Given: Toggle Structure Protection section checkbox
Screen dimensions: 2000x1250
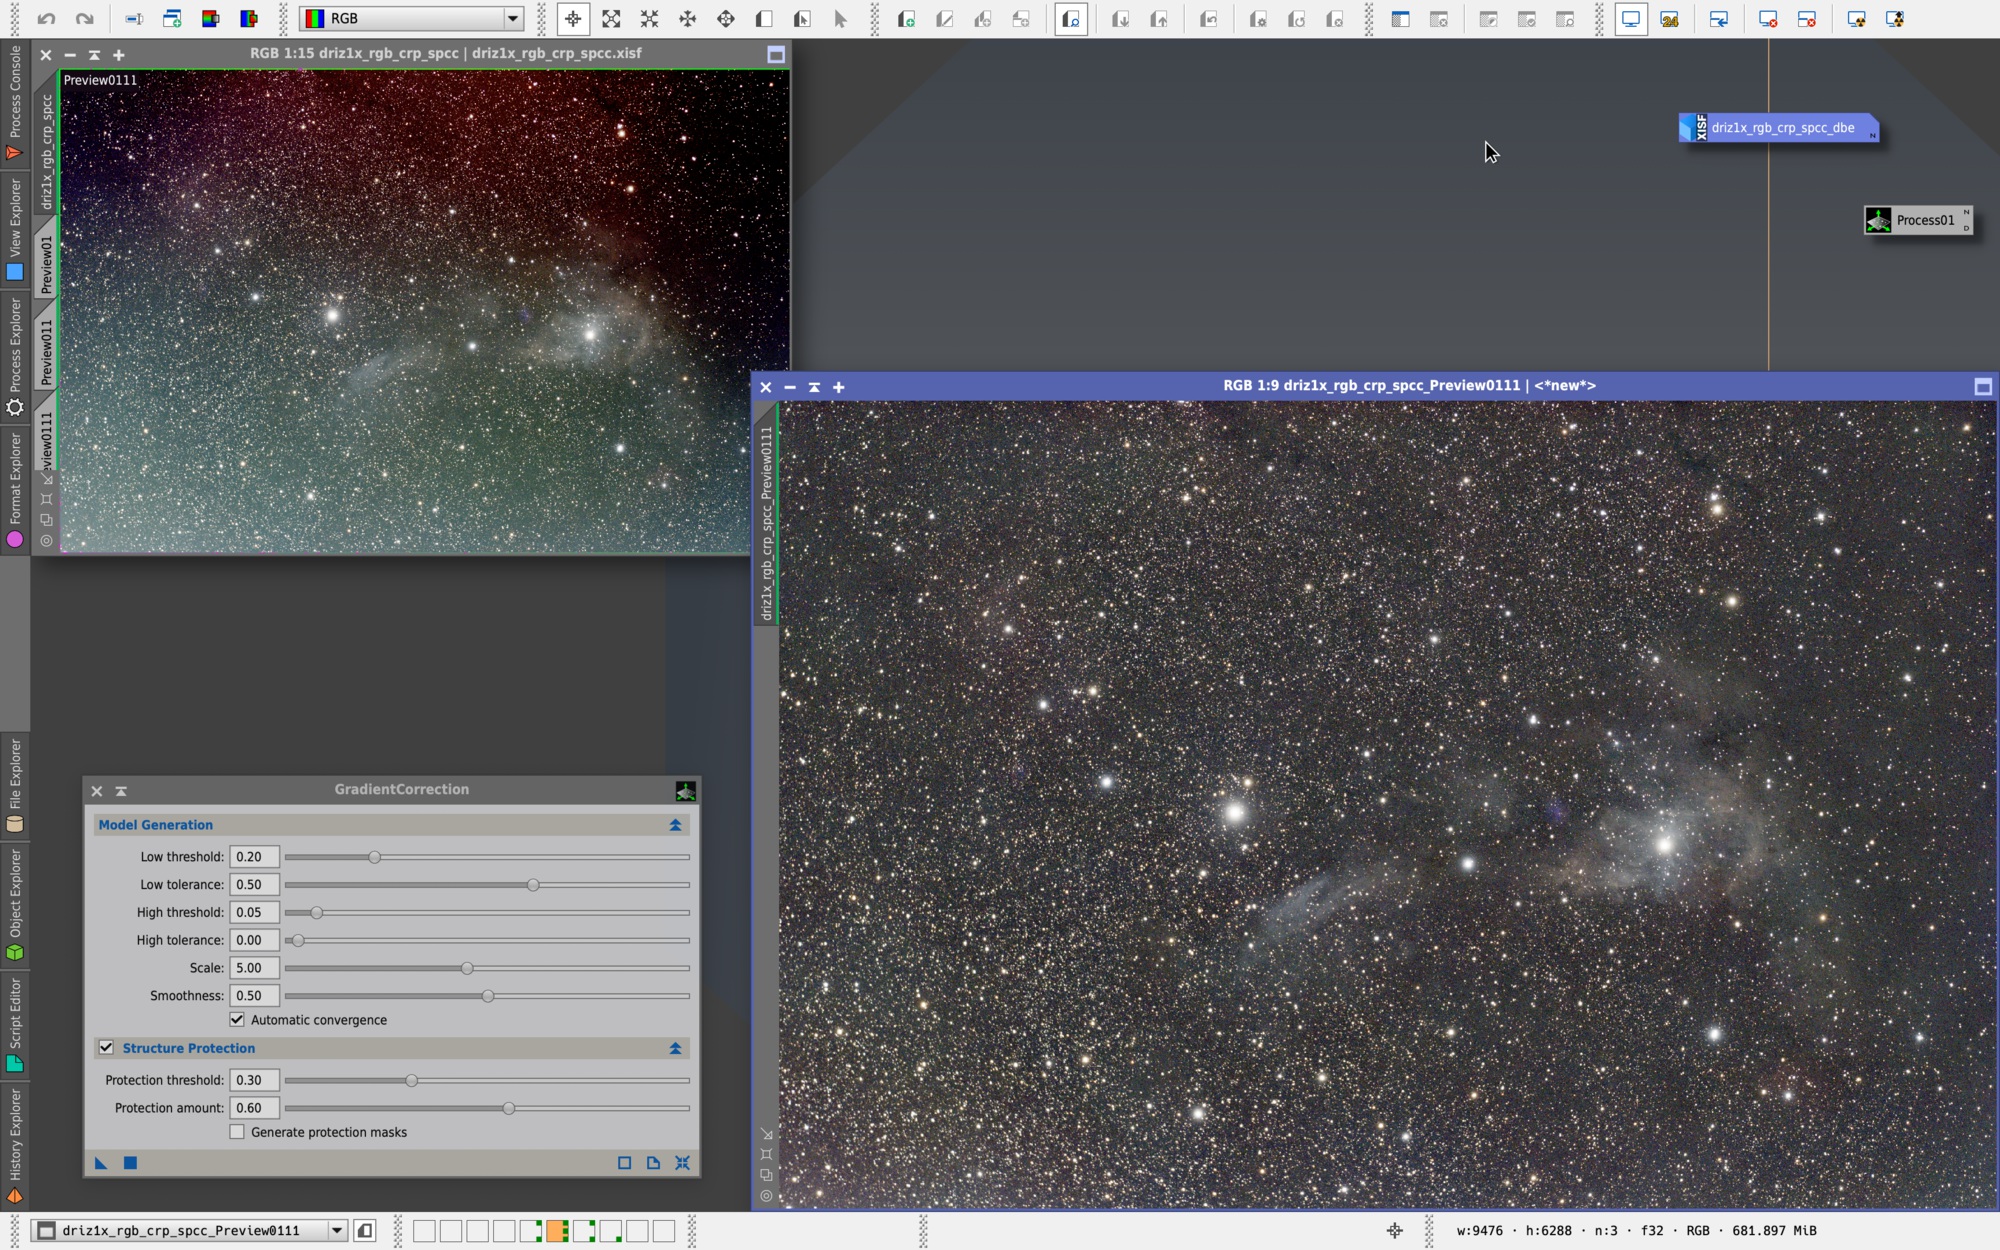Looking at the screenshot, I should point(106,1047).
